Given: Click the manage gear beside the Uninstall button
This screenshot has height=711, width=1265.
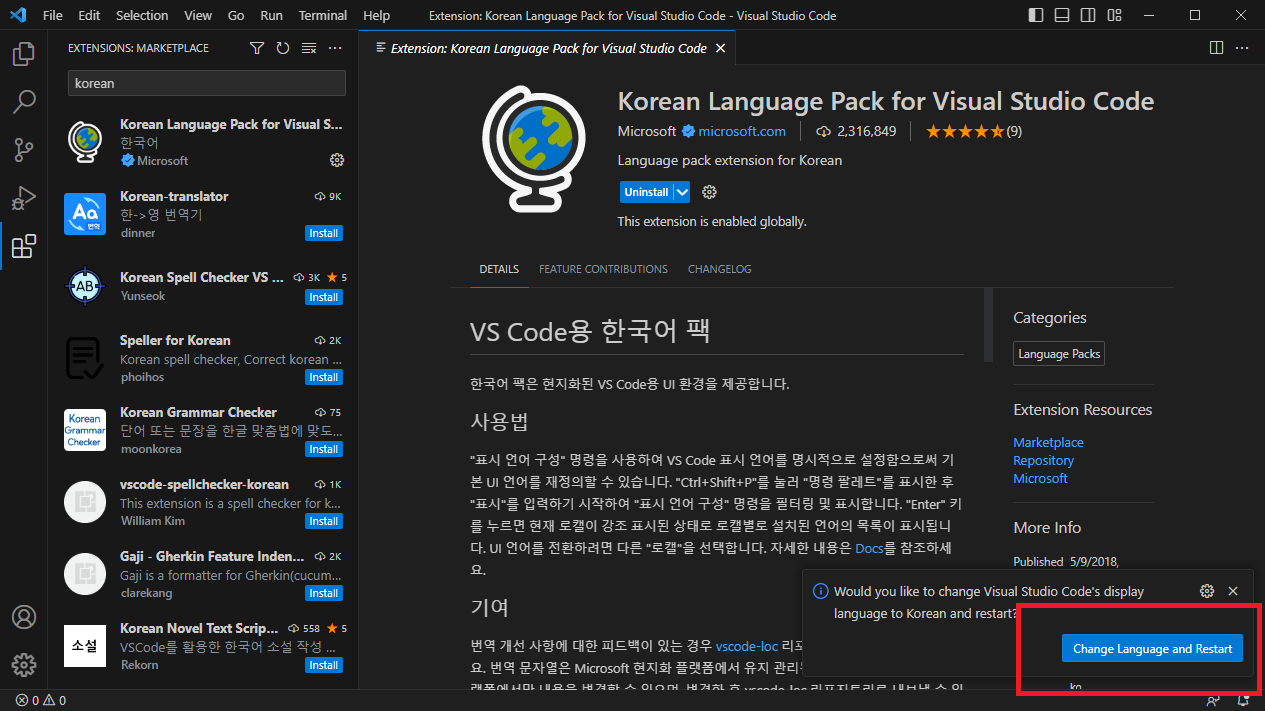Looking at the screenshot, I should [x=710, y=192].
